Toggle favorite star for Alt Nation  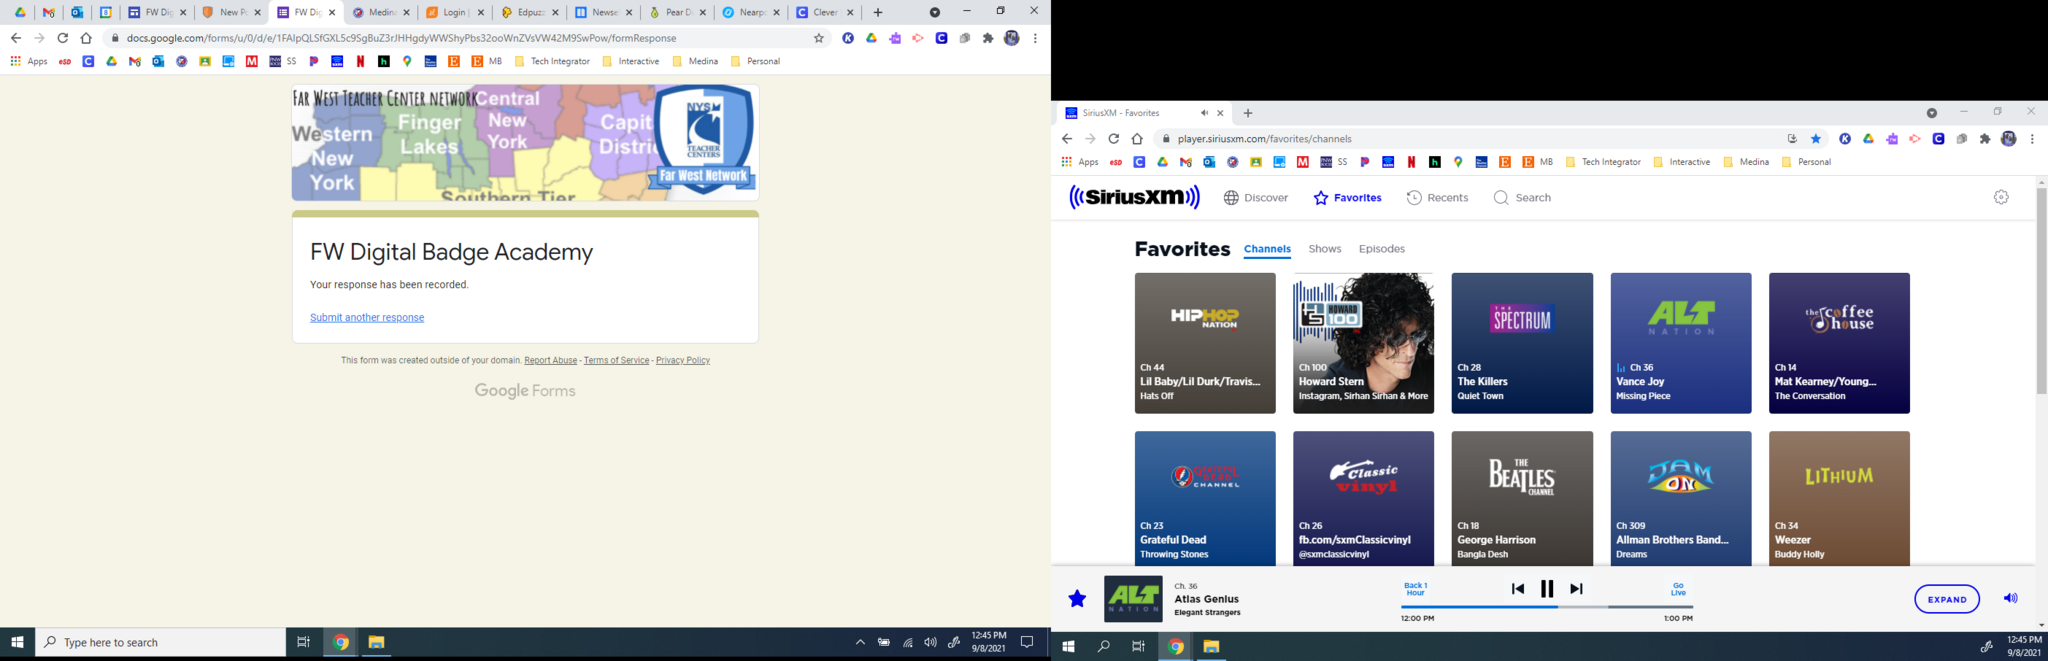pyautogui.click(x=1077, y=599)
